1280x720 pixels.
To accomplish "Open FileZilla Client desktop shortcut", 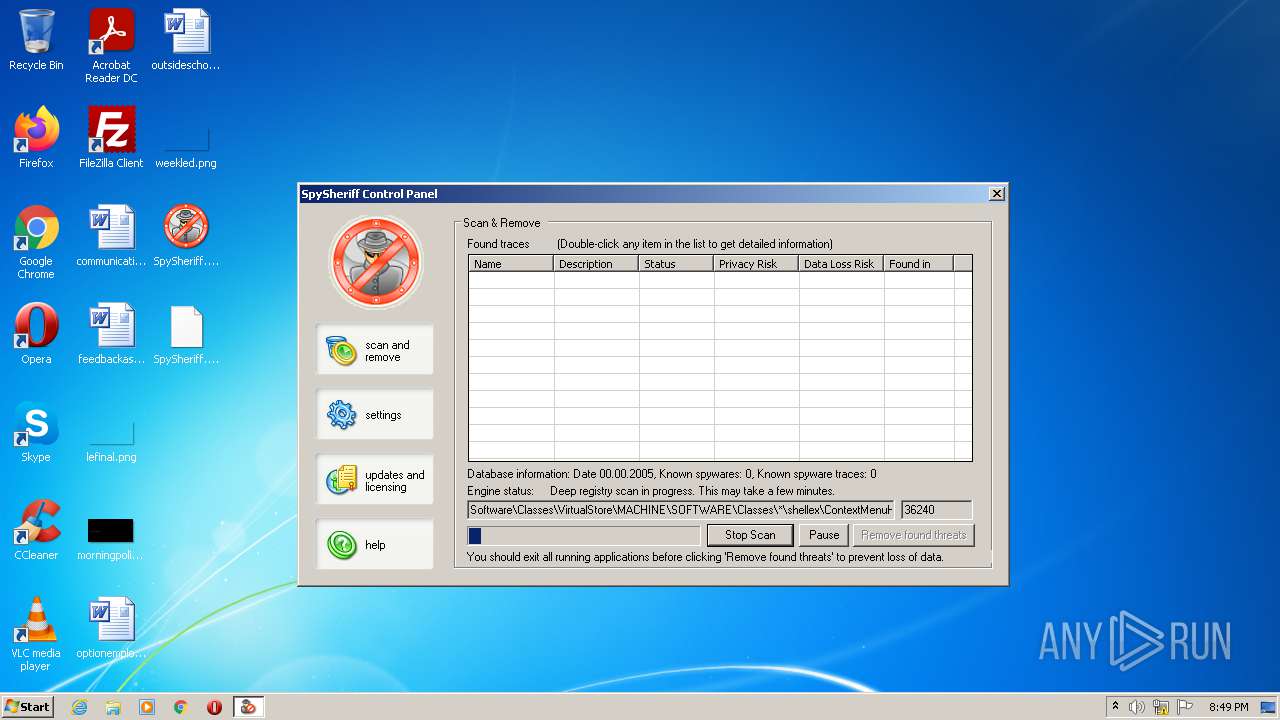I will coord(111,138).
